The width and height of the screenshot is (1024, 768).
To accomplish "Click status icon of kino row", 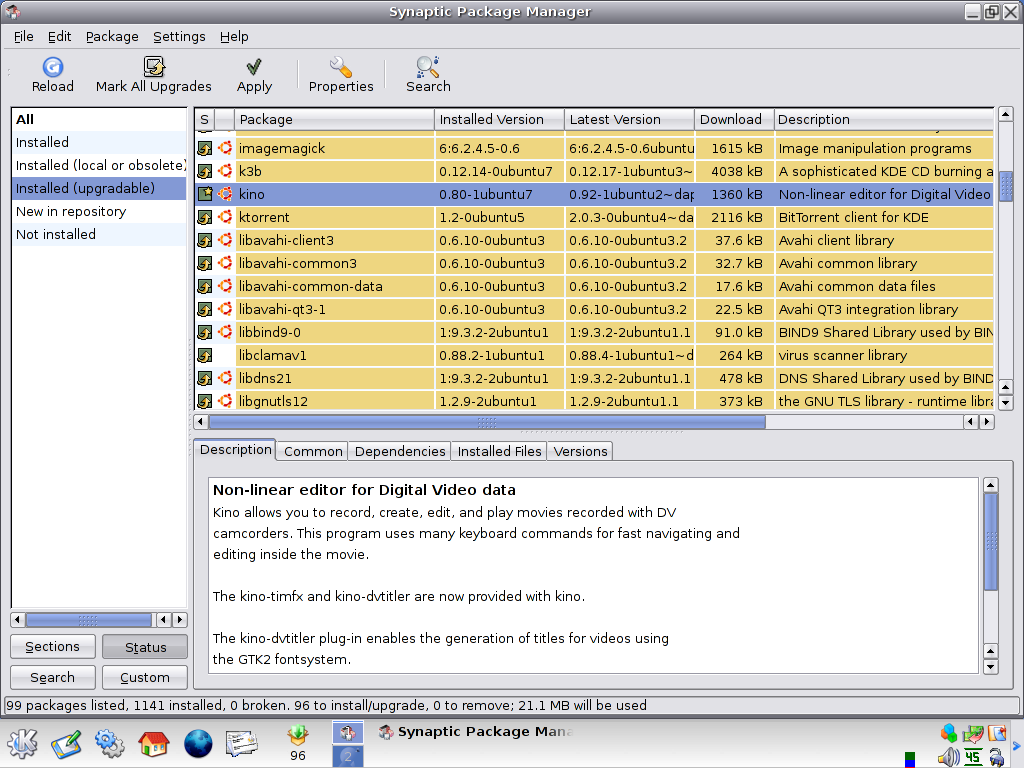I will click(205, 194).
